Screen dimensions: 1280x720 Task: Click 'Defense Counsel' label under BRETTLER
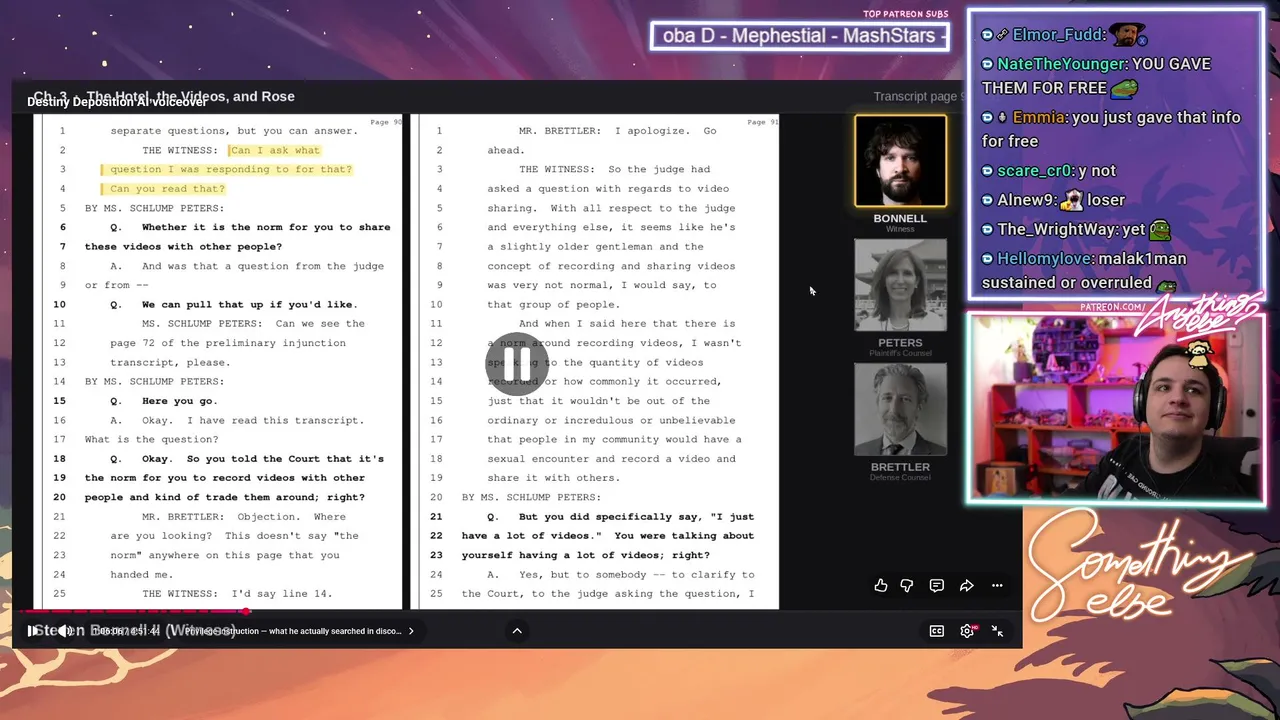900,477
